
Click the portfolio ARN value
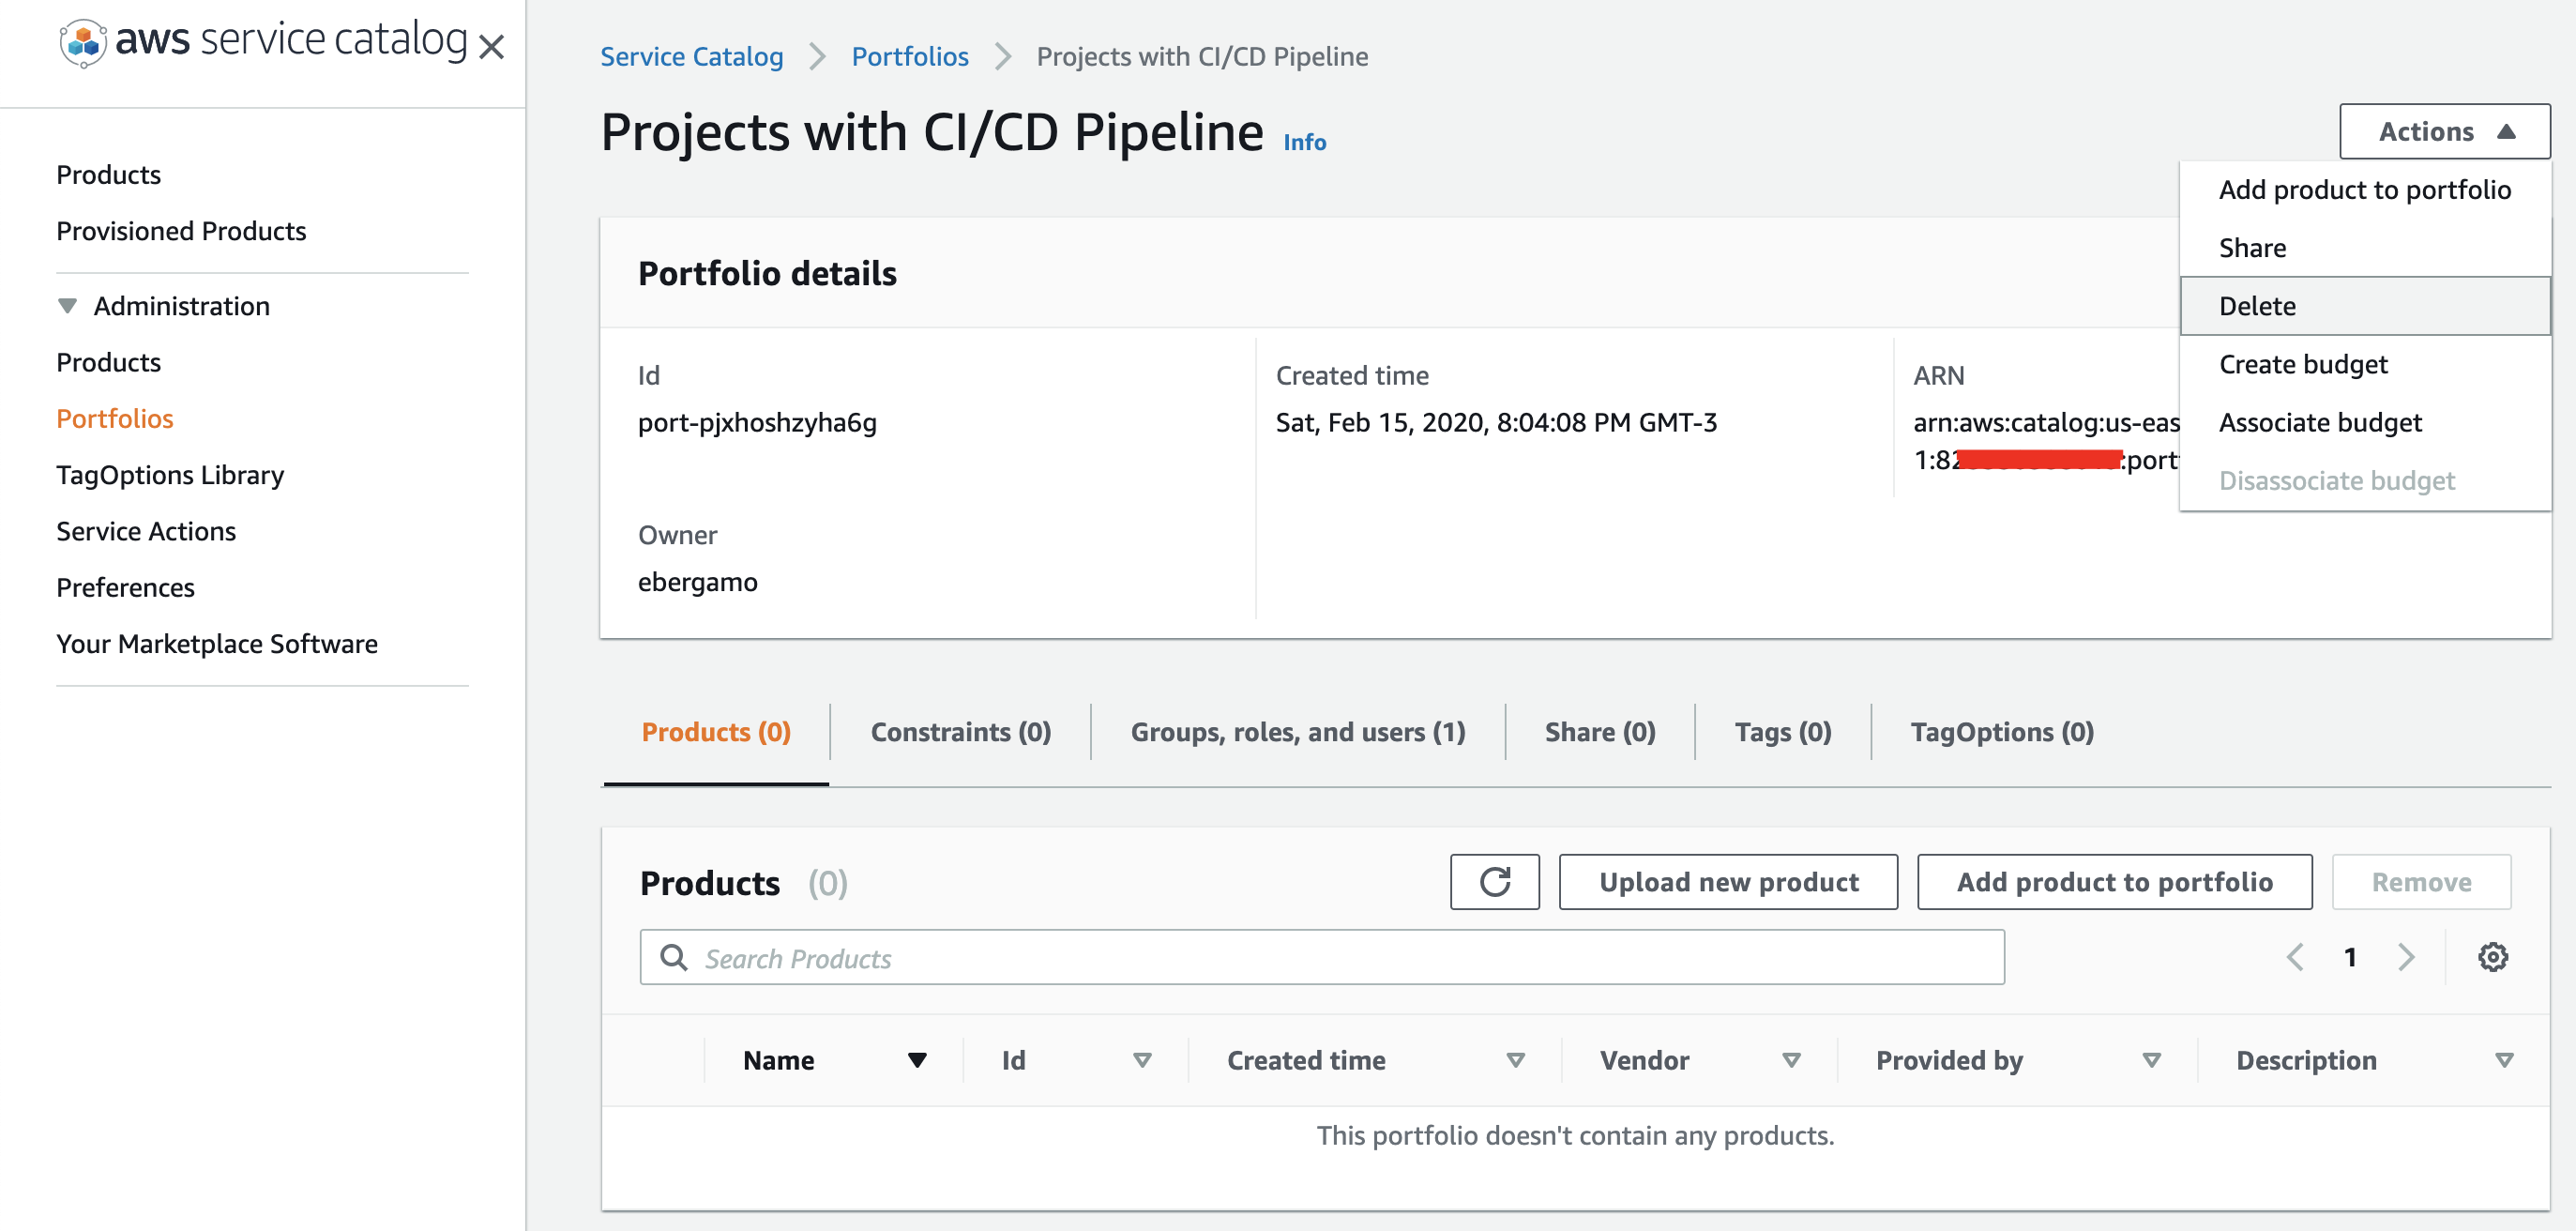2045,441
